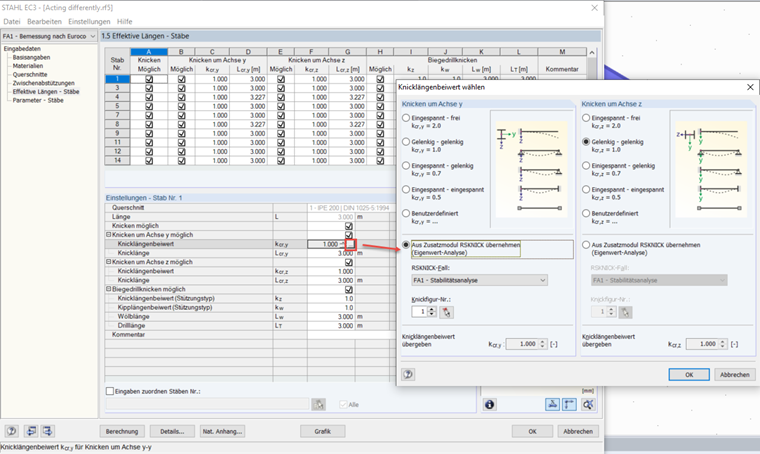Viewport: 760px width, 454px height.
Task: Select 'Eingespannt - frei' for axis y
Action: click(x=406, y=118)
